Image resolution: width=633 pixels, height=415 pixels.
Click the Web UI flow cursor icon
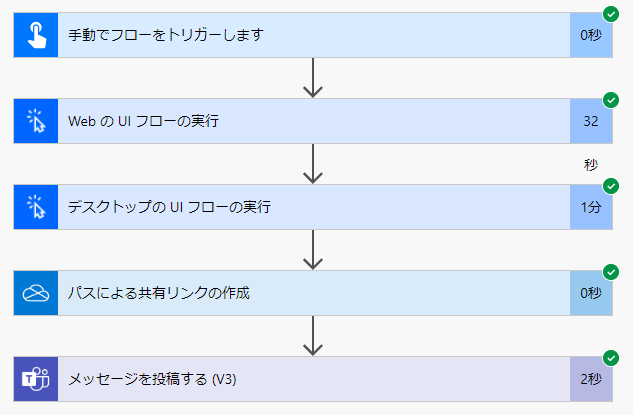36,121
